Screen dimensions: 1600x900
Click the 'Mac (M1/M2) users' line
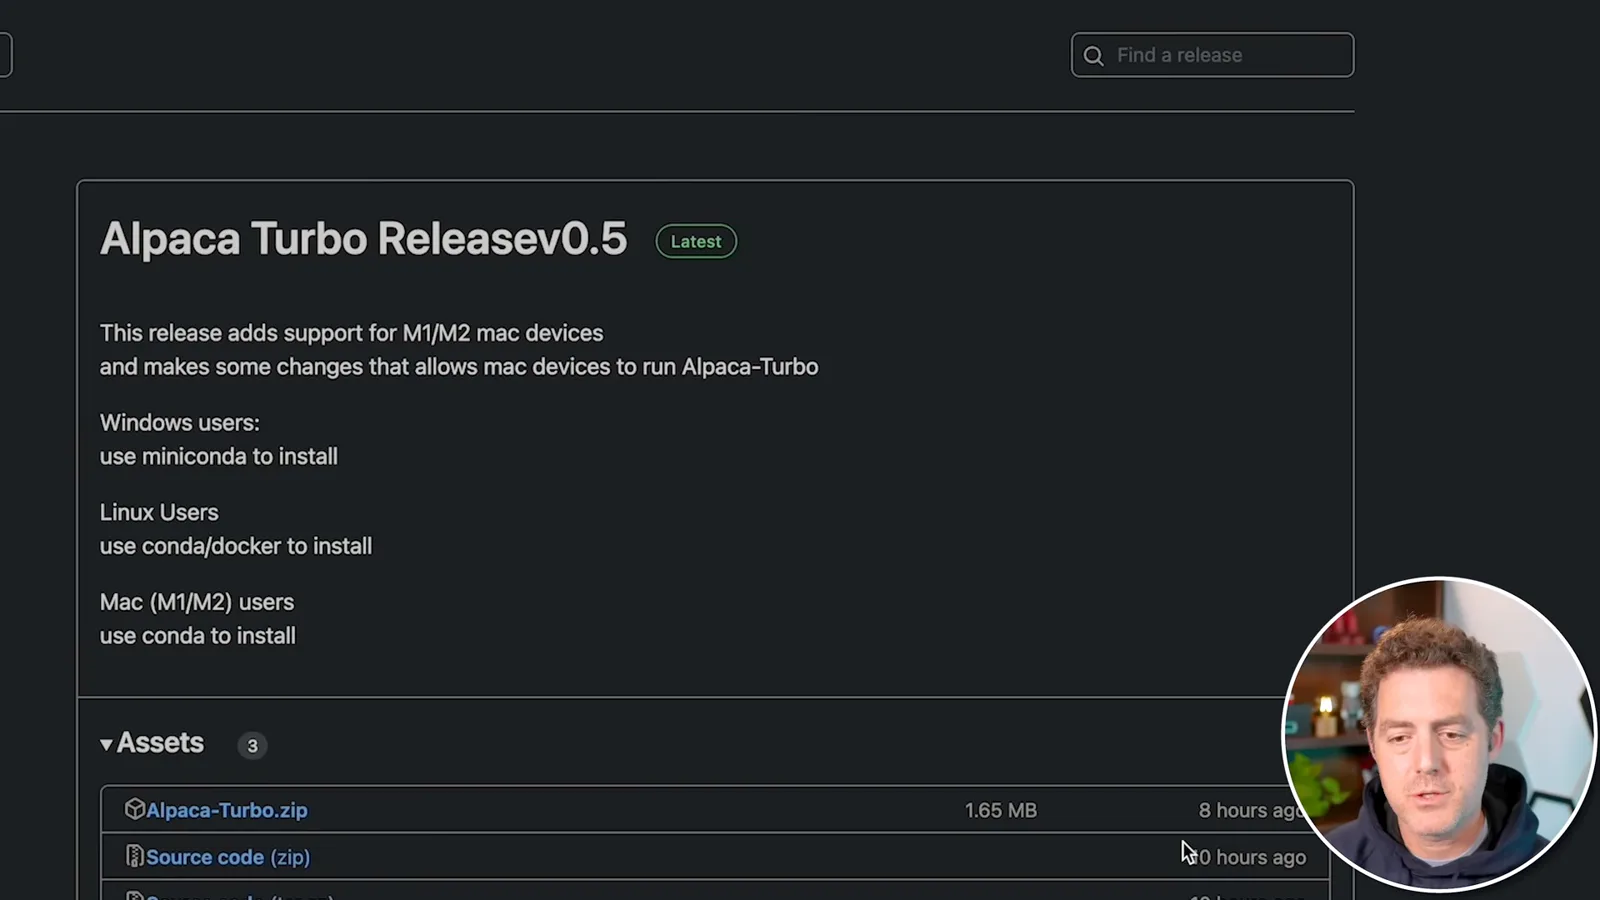point(197,602)
